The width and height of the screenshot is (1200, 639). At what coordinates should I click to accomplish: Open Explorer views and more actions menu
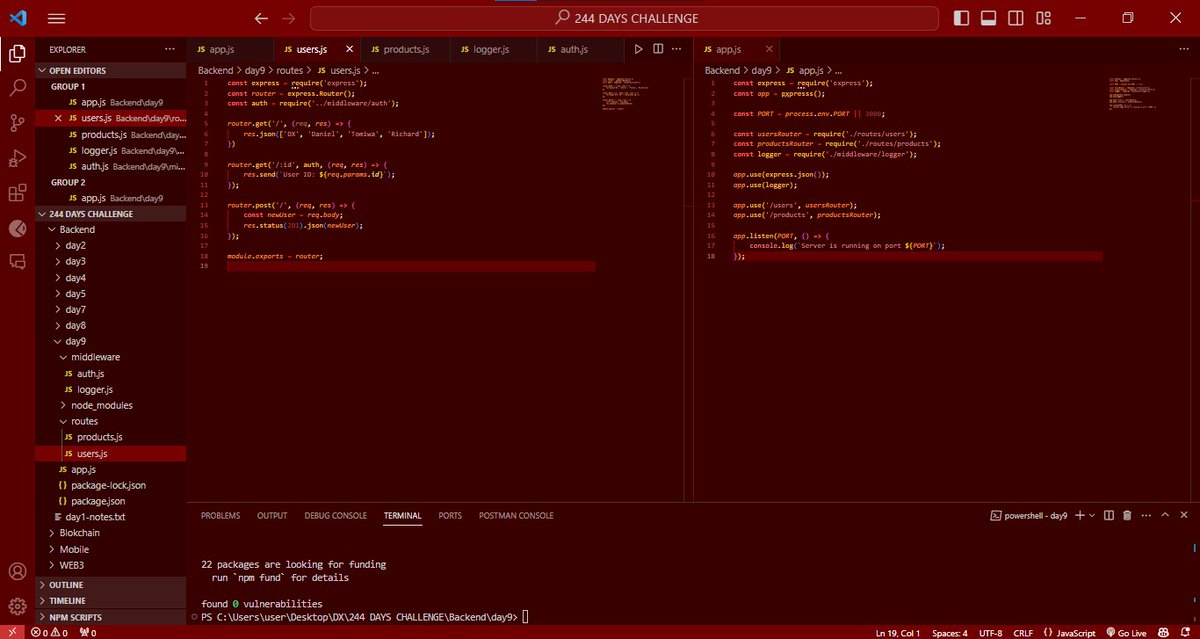tap(169, 49)
